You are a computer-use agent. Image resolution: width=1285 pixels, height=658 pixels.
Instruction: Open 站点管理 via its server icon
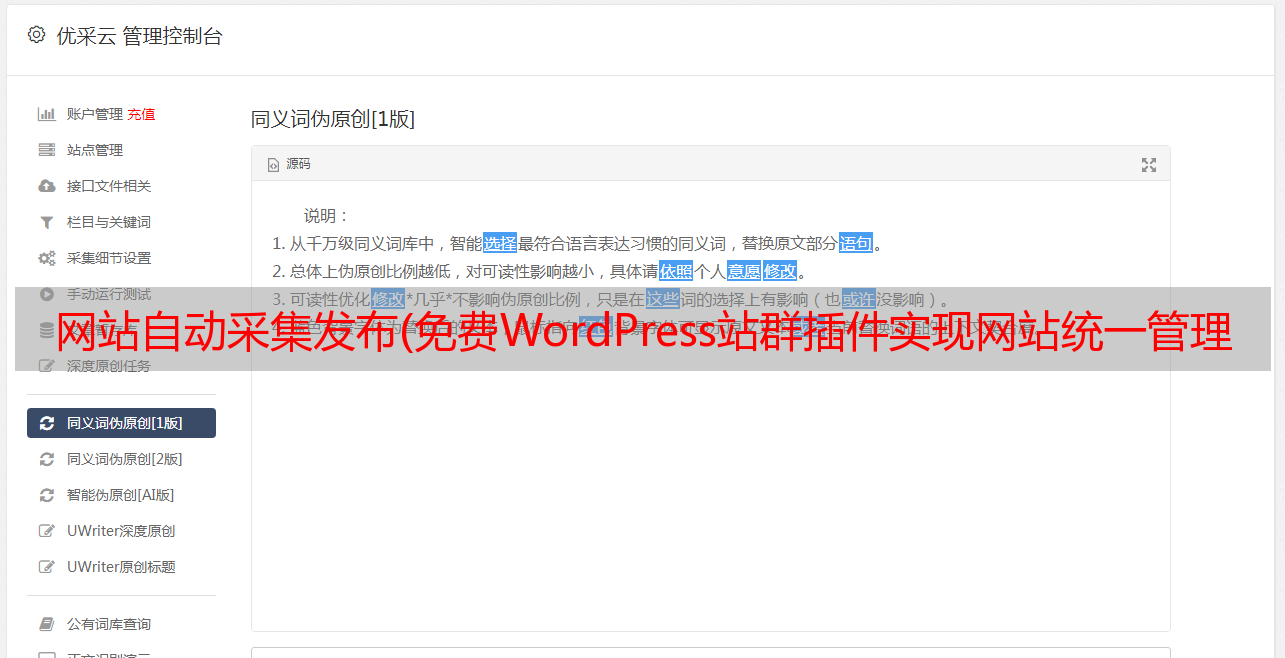coord(46,150)
